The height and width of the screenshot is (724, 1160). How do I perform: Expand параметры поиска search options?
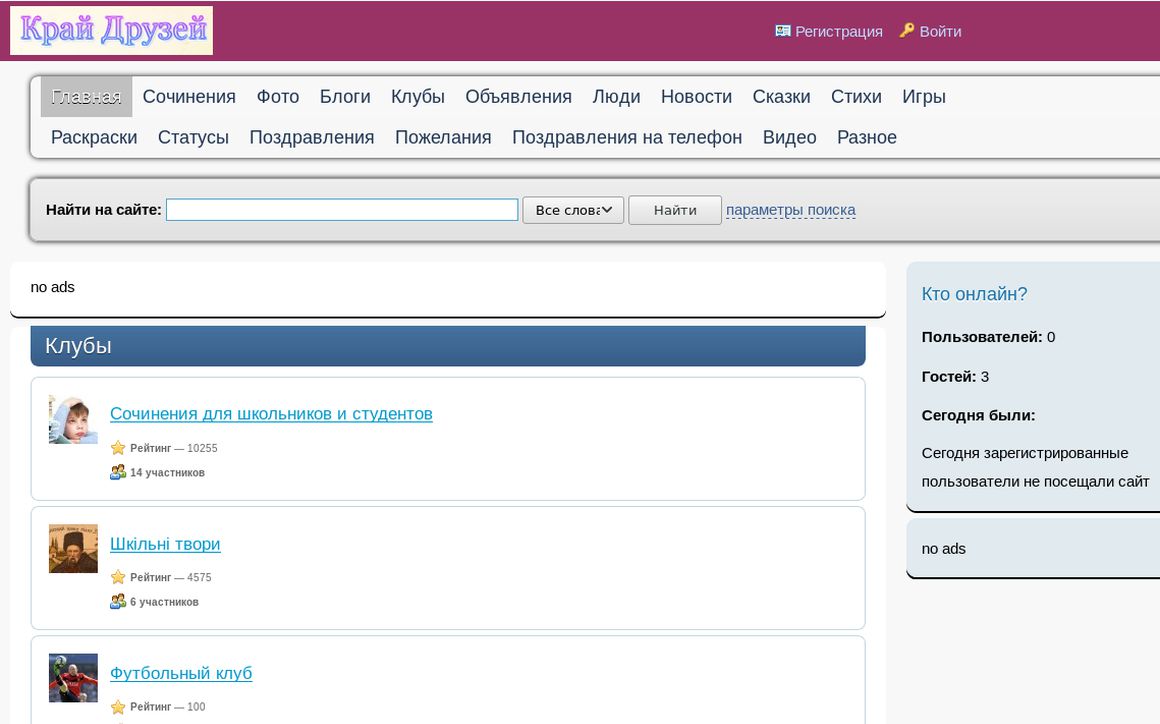790,210
